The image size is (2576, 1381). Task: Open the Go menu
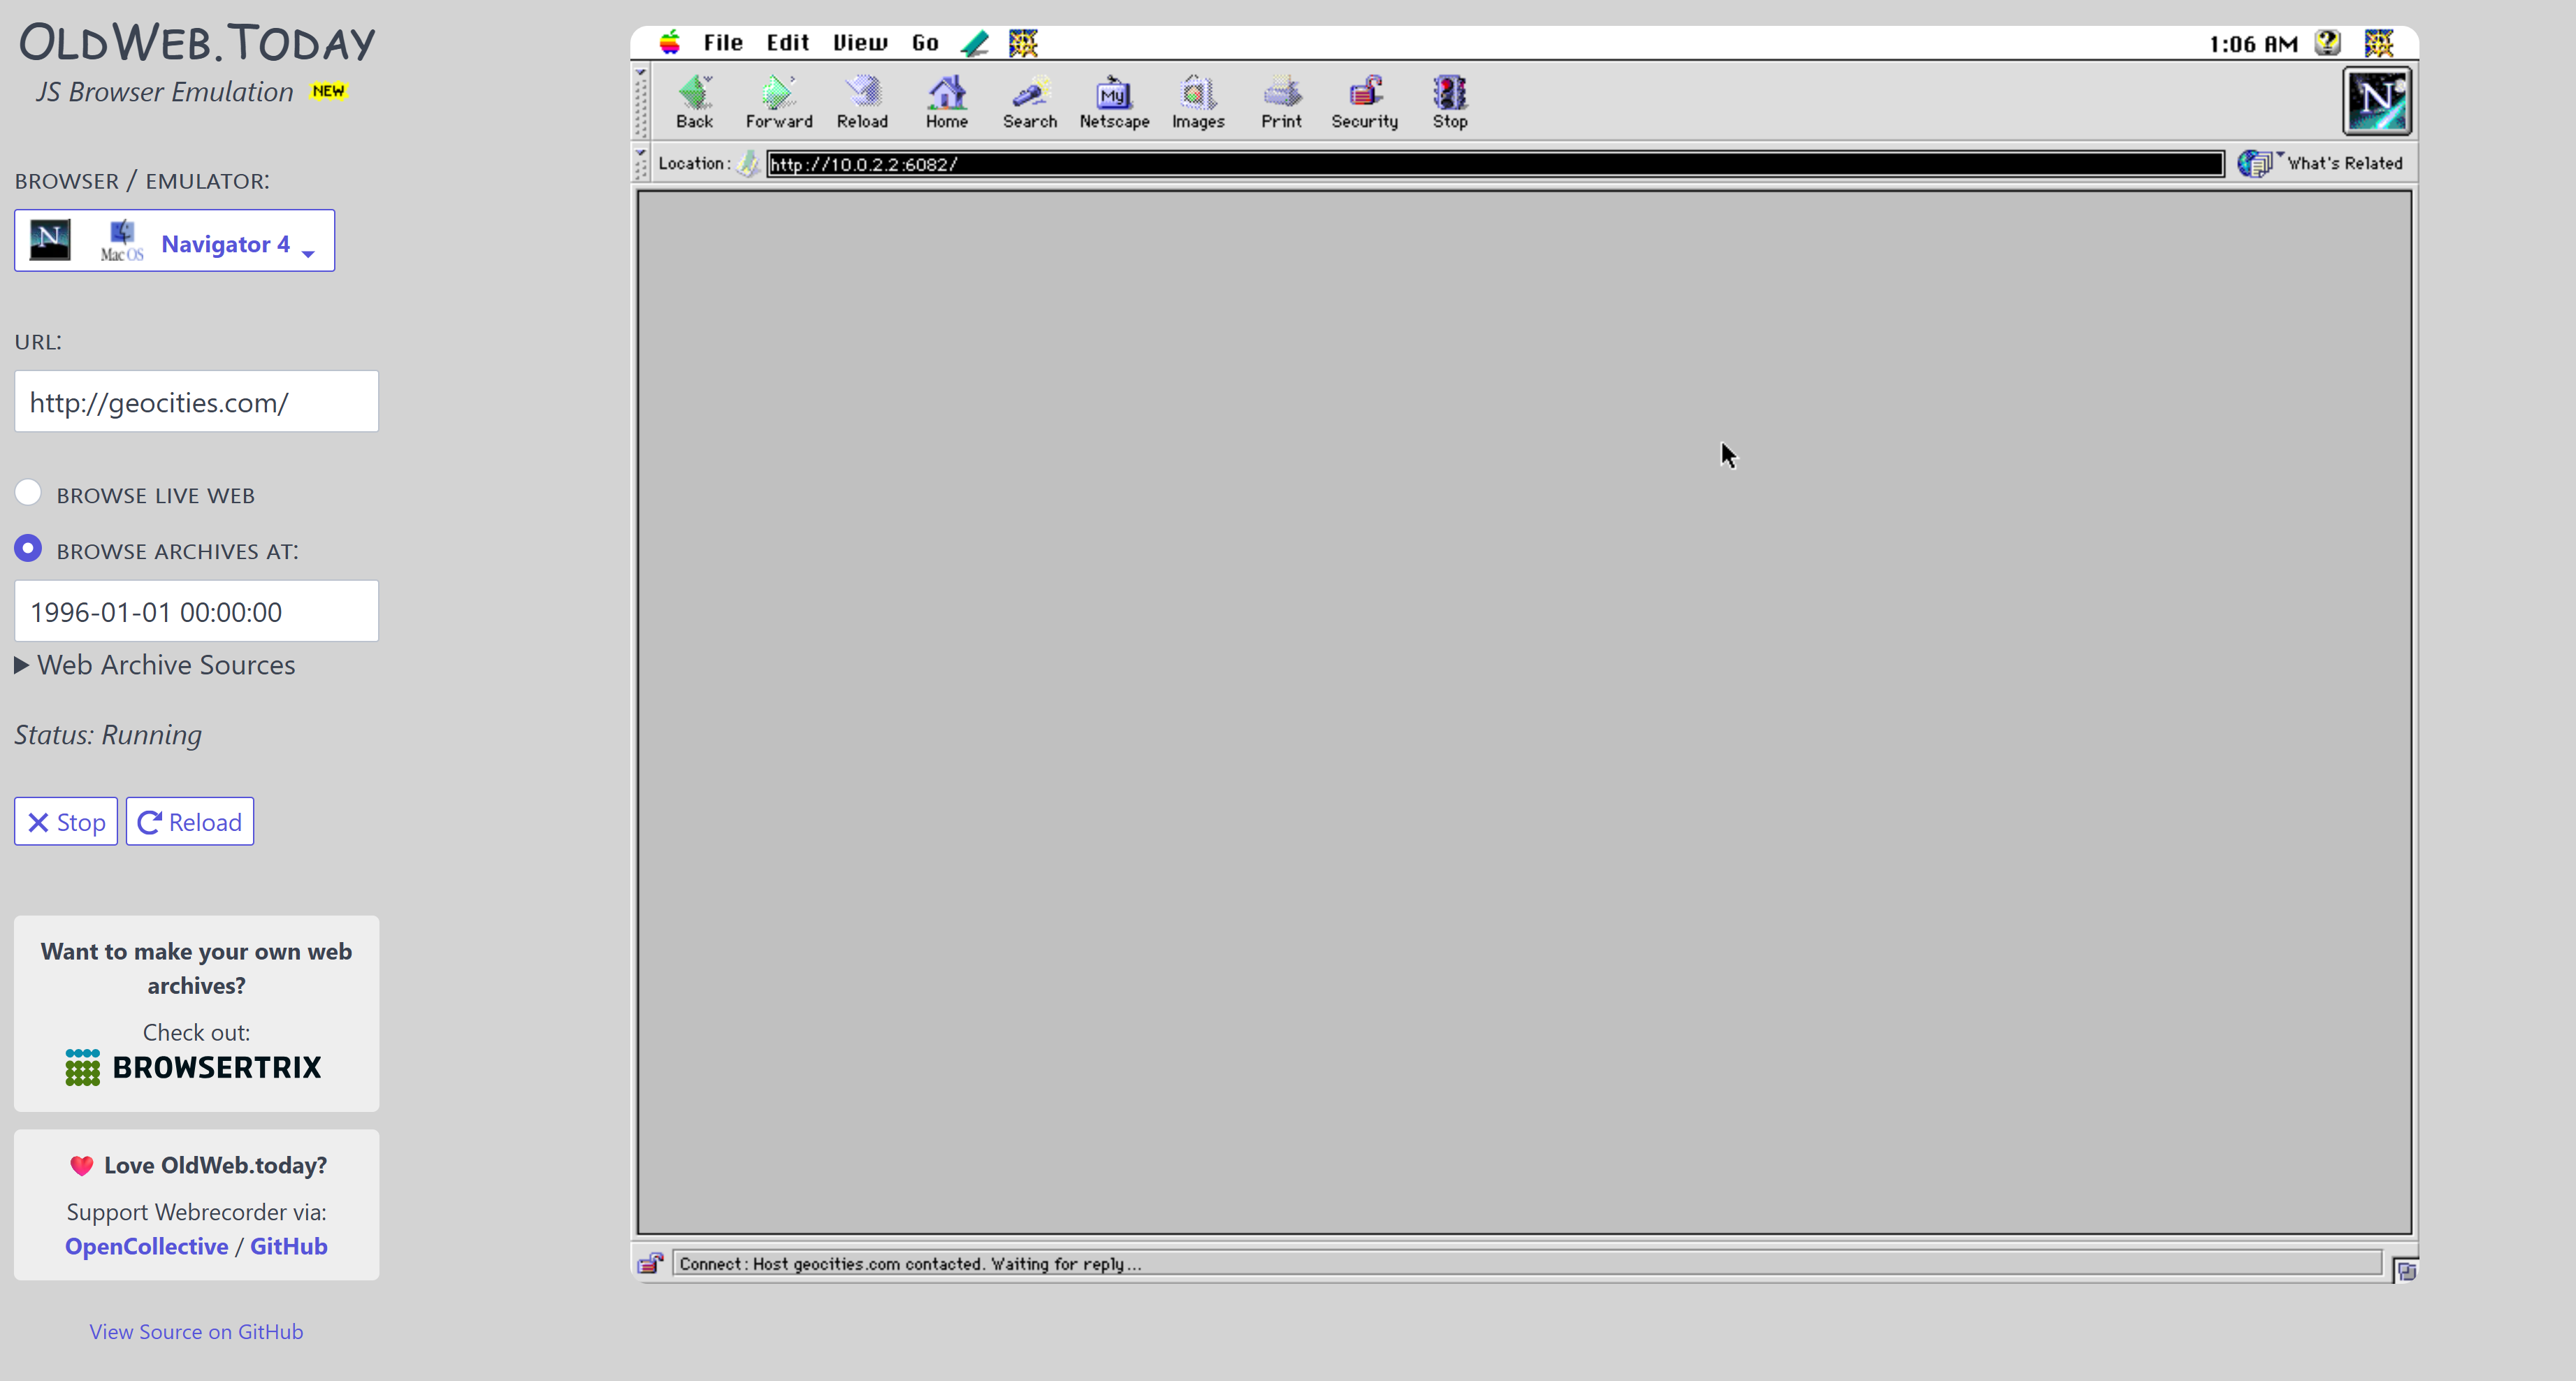(x=925, y=42)
